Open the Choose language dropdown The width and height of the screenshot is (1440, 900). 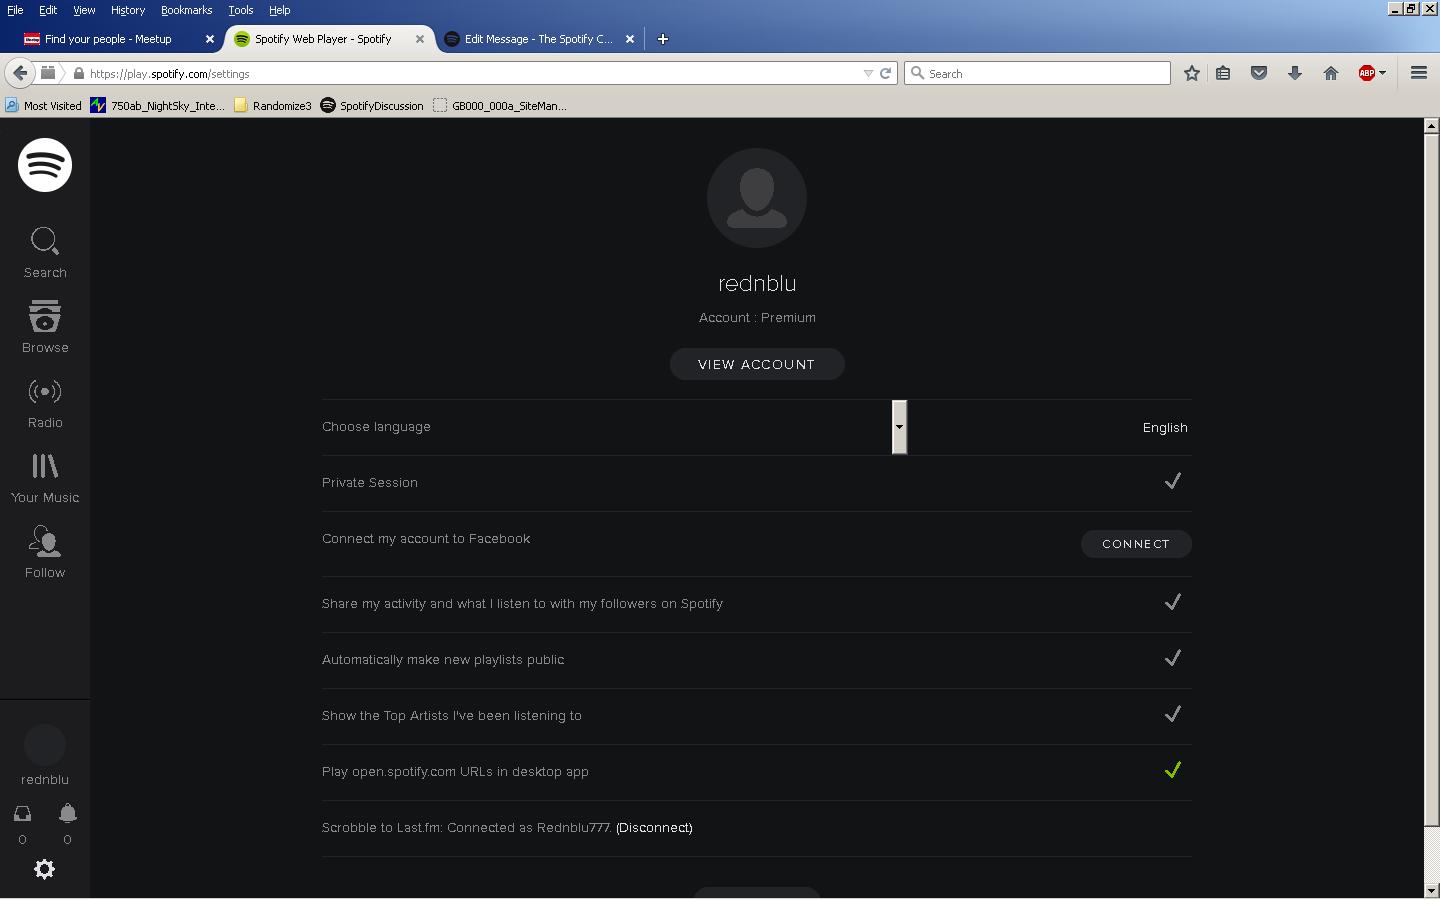pyautogui.click(x=899, y=427)
